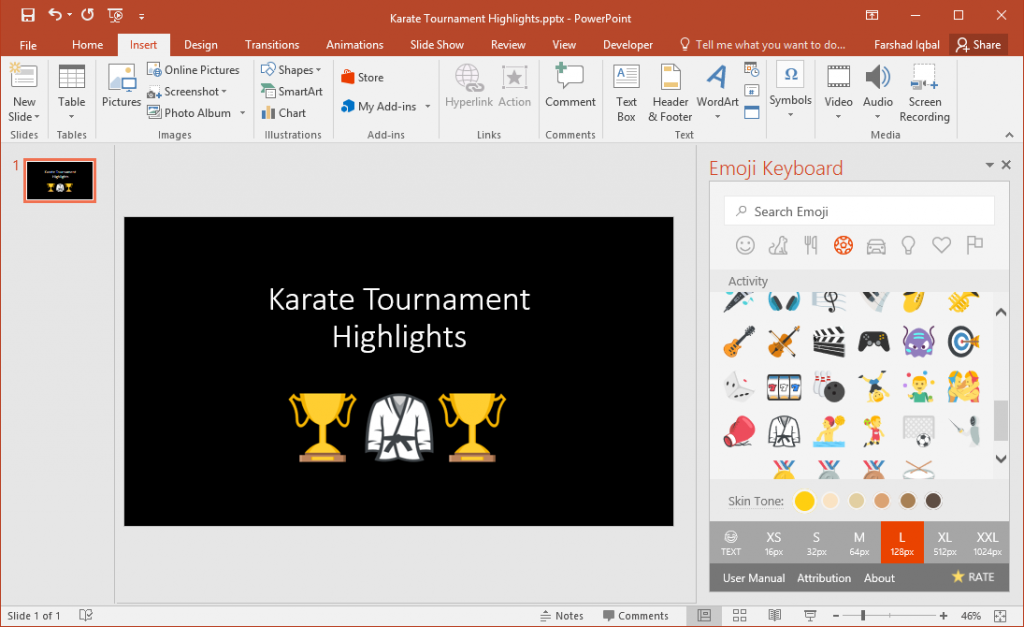This screenshot has width=1024, height=627.
Task: Open the Food emoji category
Action: coord(810,245)
